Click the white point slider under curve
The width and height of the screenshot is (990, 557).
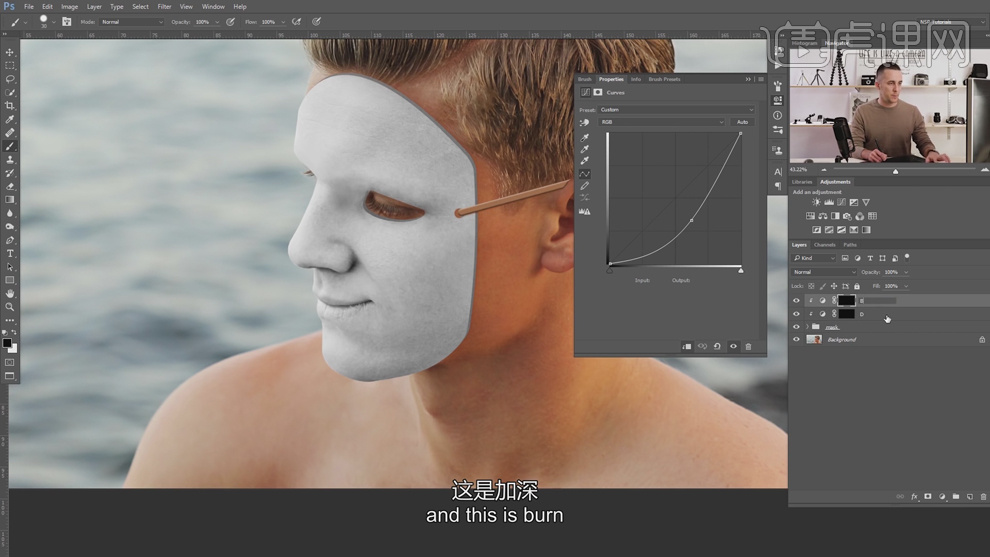[x=741, y=270]
